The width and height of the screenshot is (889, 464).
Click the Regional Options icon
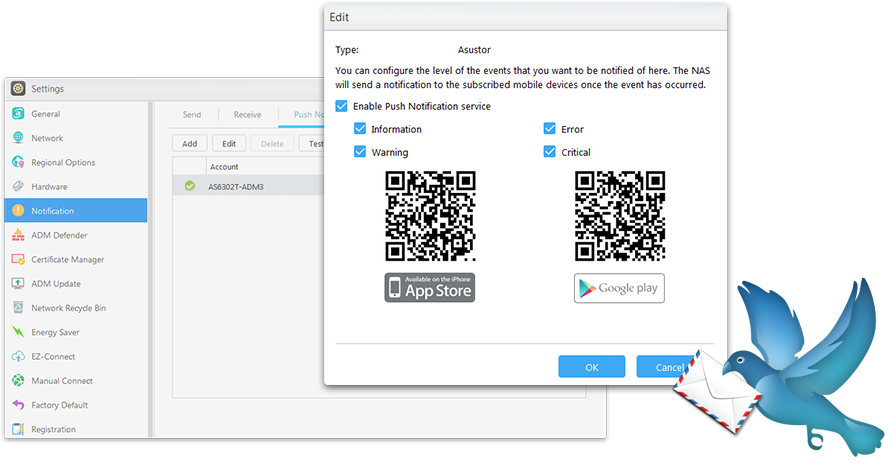pyautogui.click(x=18, y=162)
